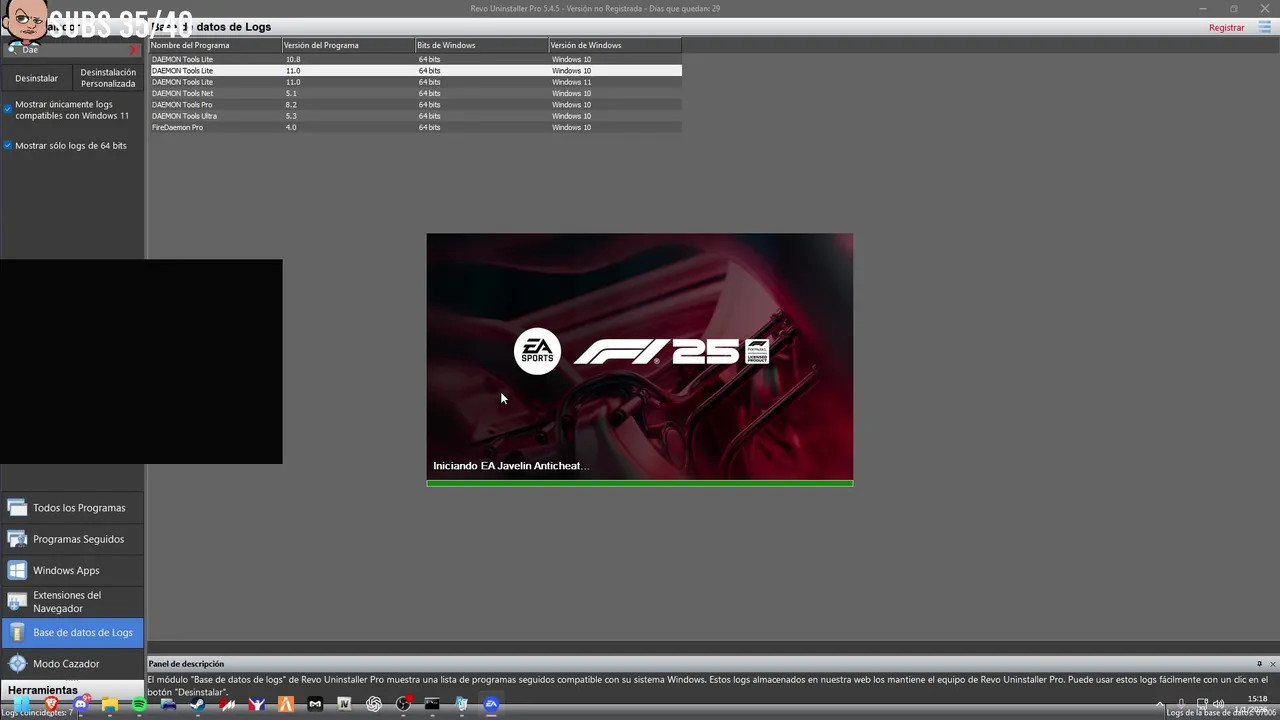
Task: Sort by Versión del Programa column
Action: pos(349,45)
